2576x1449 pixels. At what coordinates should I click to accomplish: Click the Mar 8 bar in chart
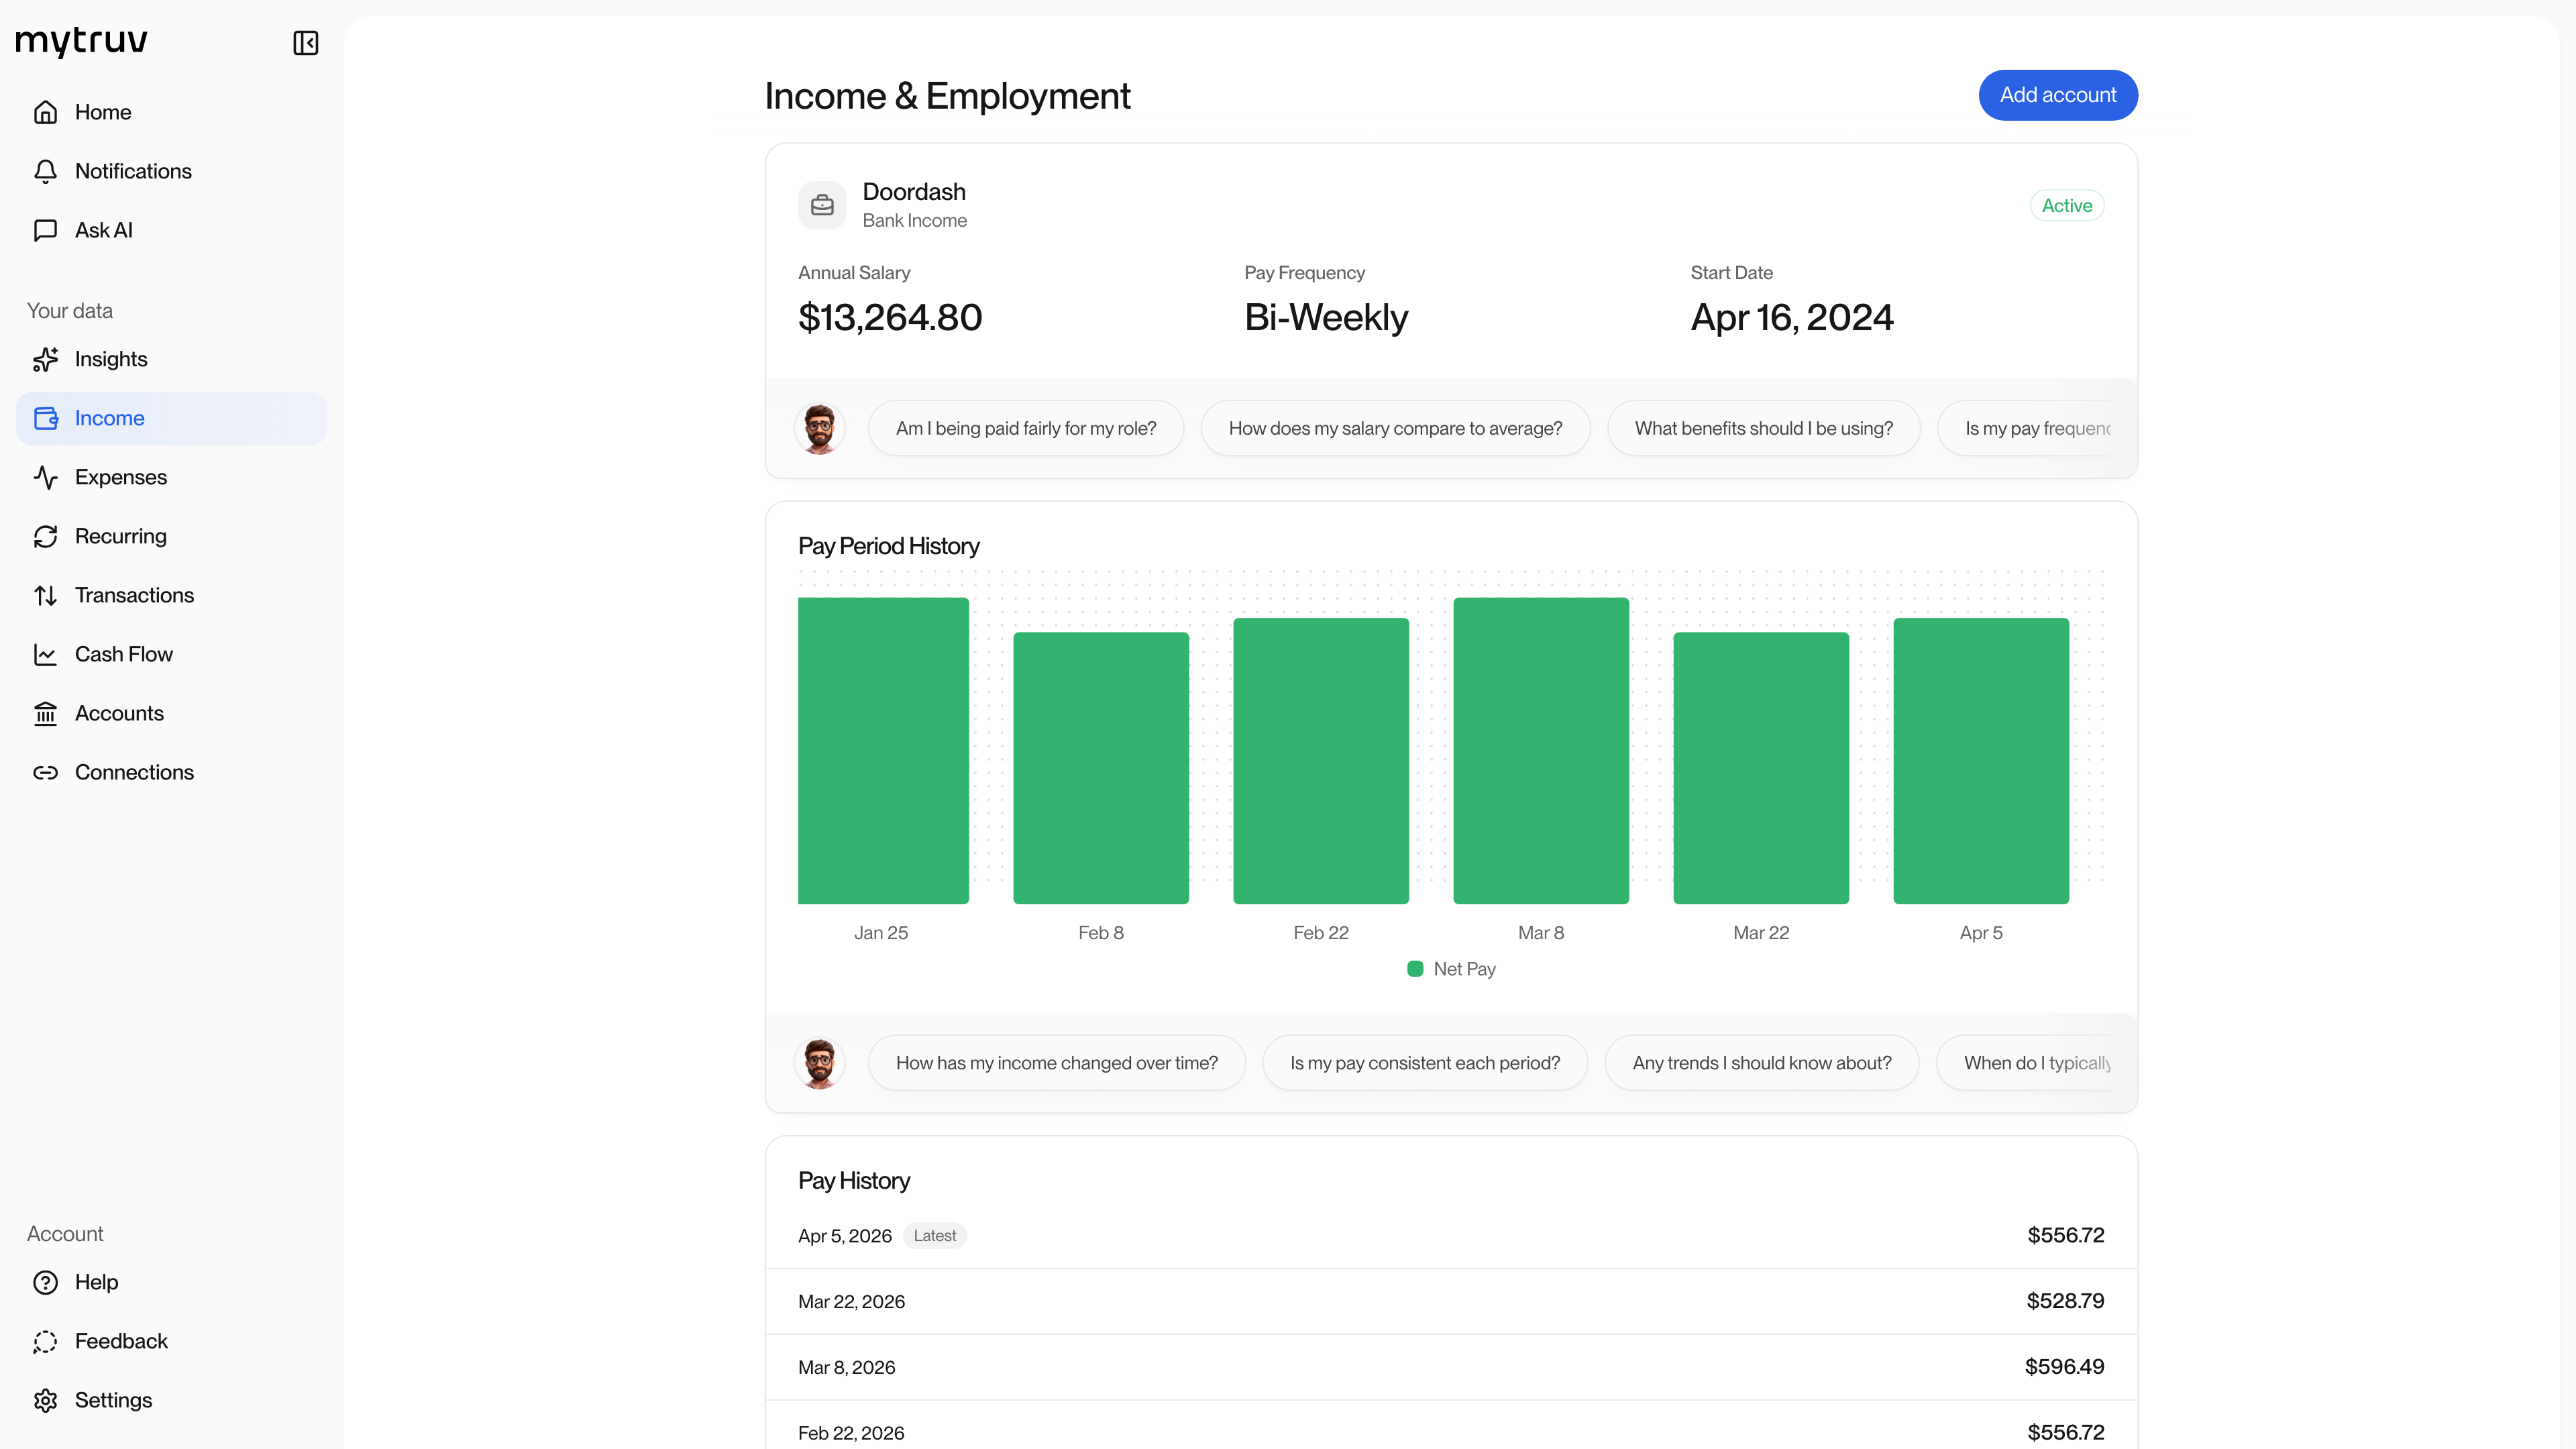1541,751
